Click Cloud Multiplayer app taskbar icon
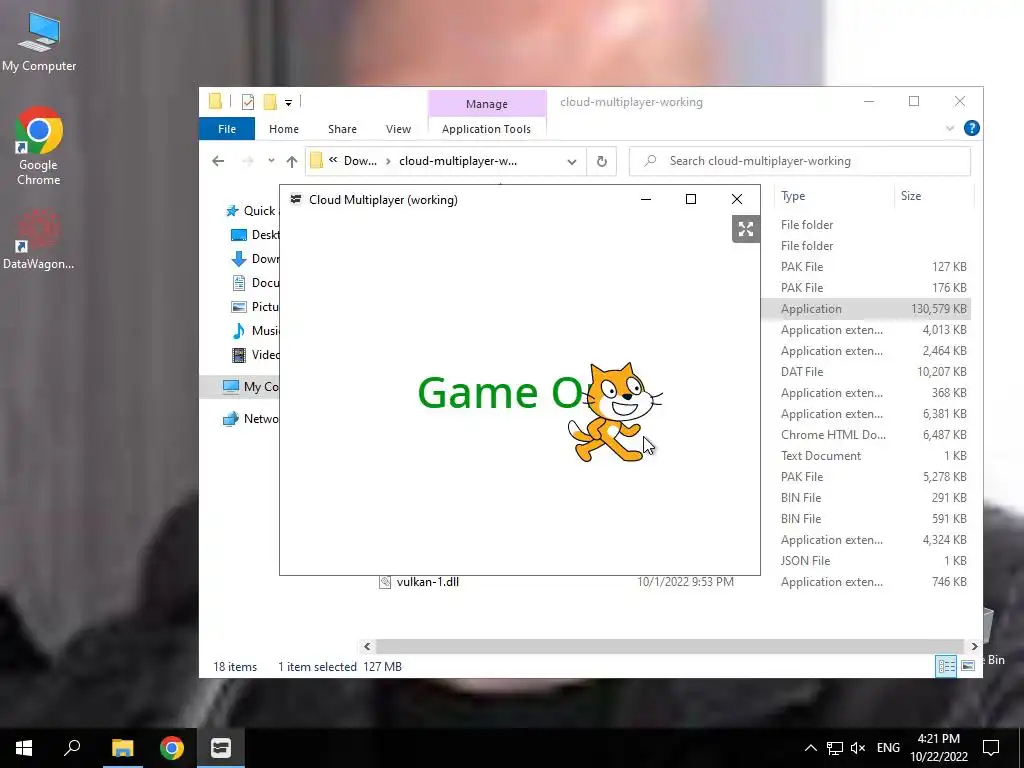This screenshot has width=1024, height=768. tap(221, 748)
